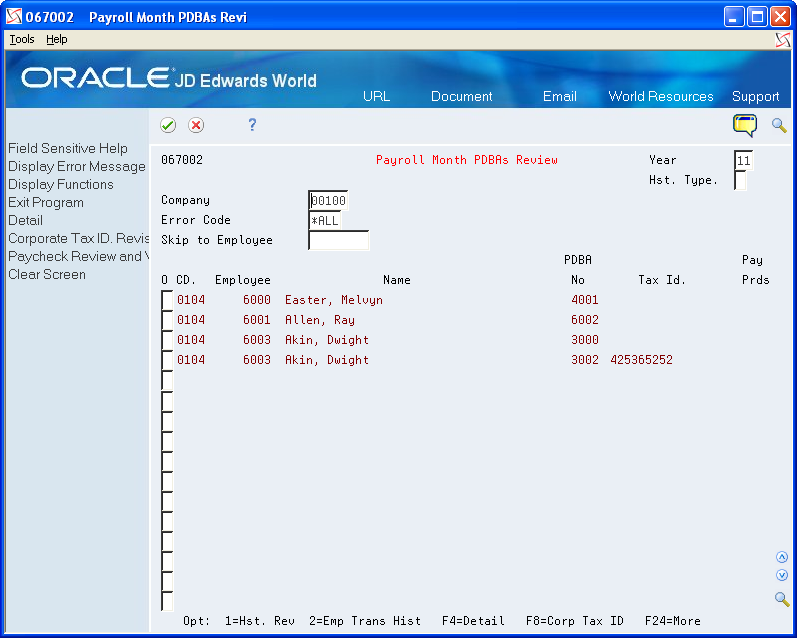797x638 pixels.
Task: Open Paycheck Review in the sidebar
Action: (78, 256)
